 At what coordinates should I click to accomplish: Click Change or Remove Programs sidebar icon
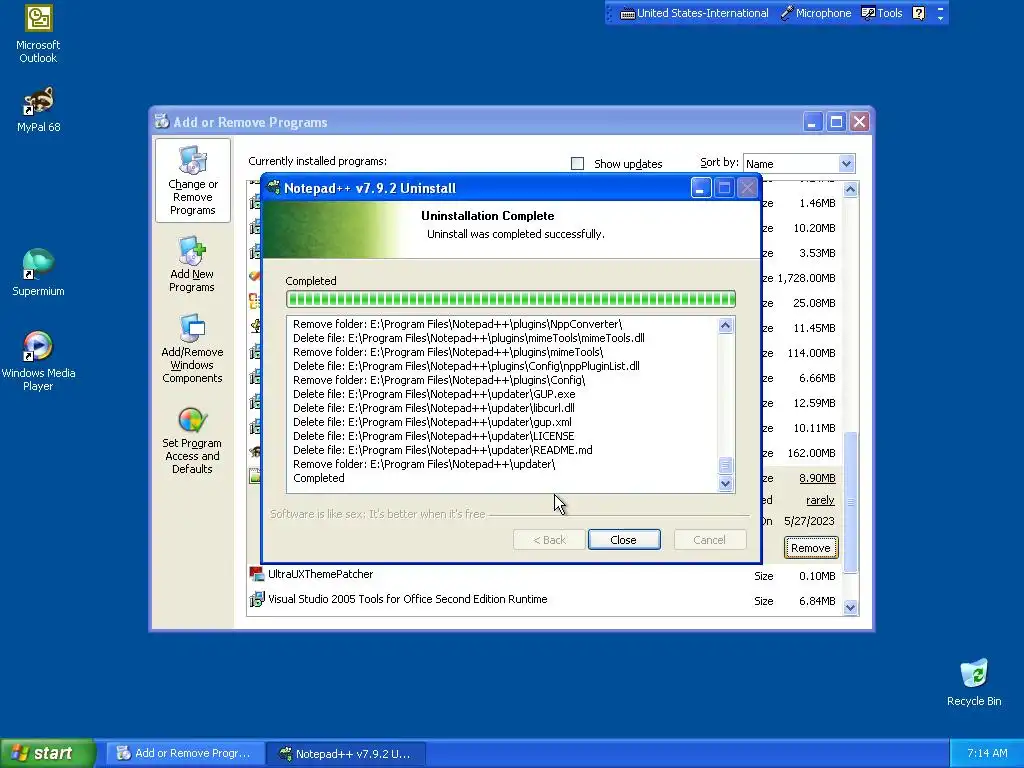pos(193,180)
